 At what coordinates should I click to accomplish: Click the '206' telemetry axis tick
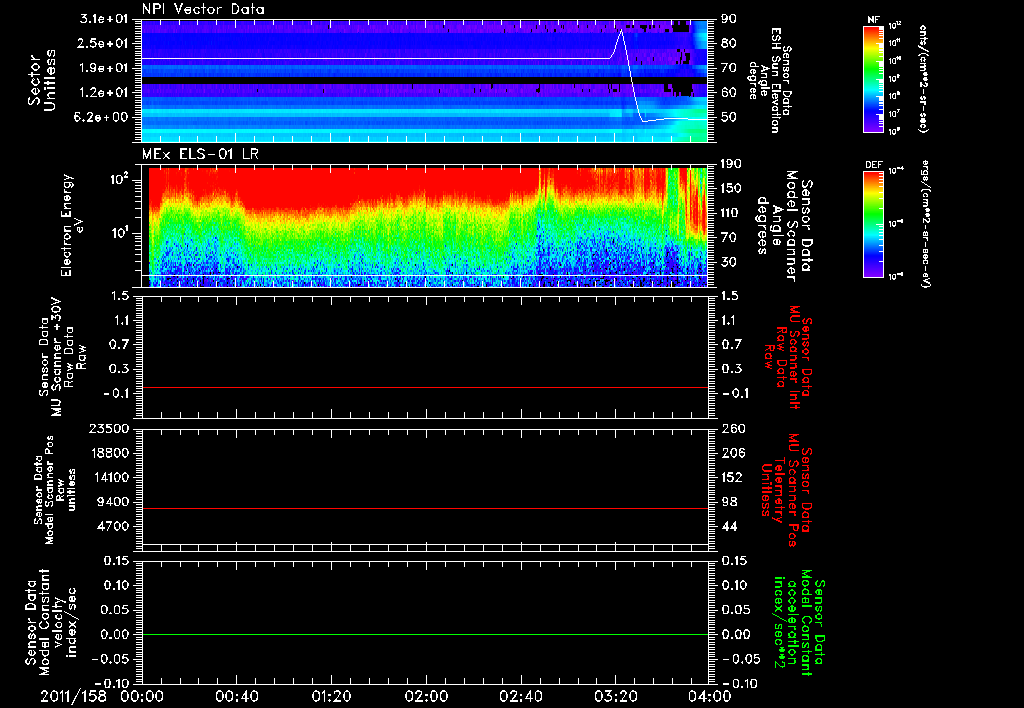pyautogui.click(x=732, y=453)
